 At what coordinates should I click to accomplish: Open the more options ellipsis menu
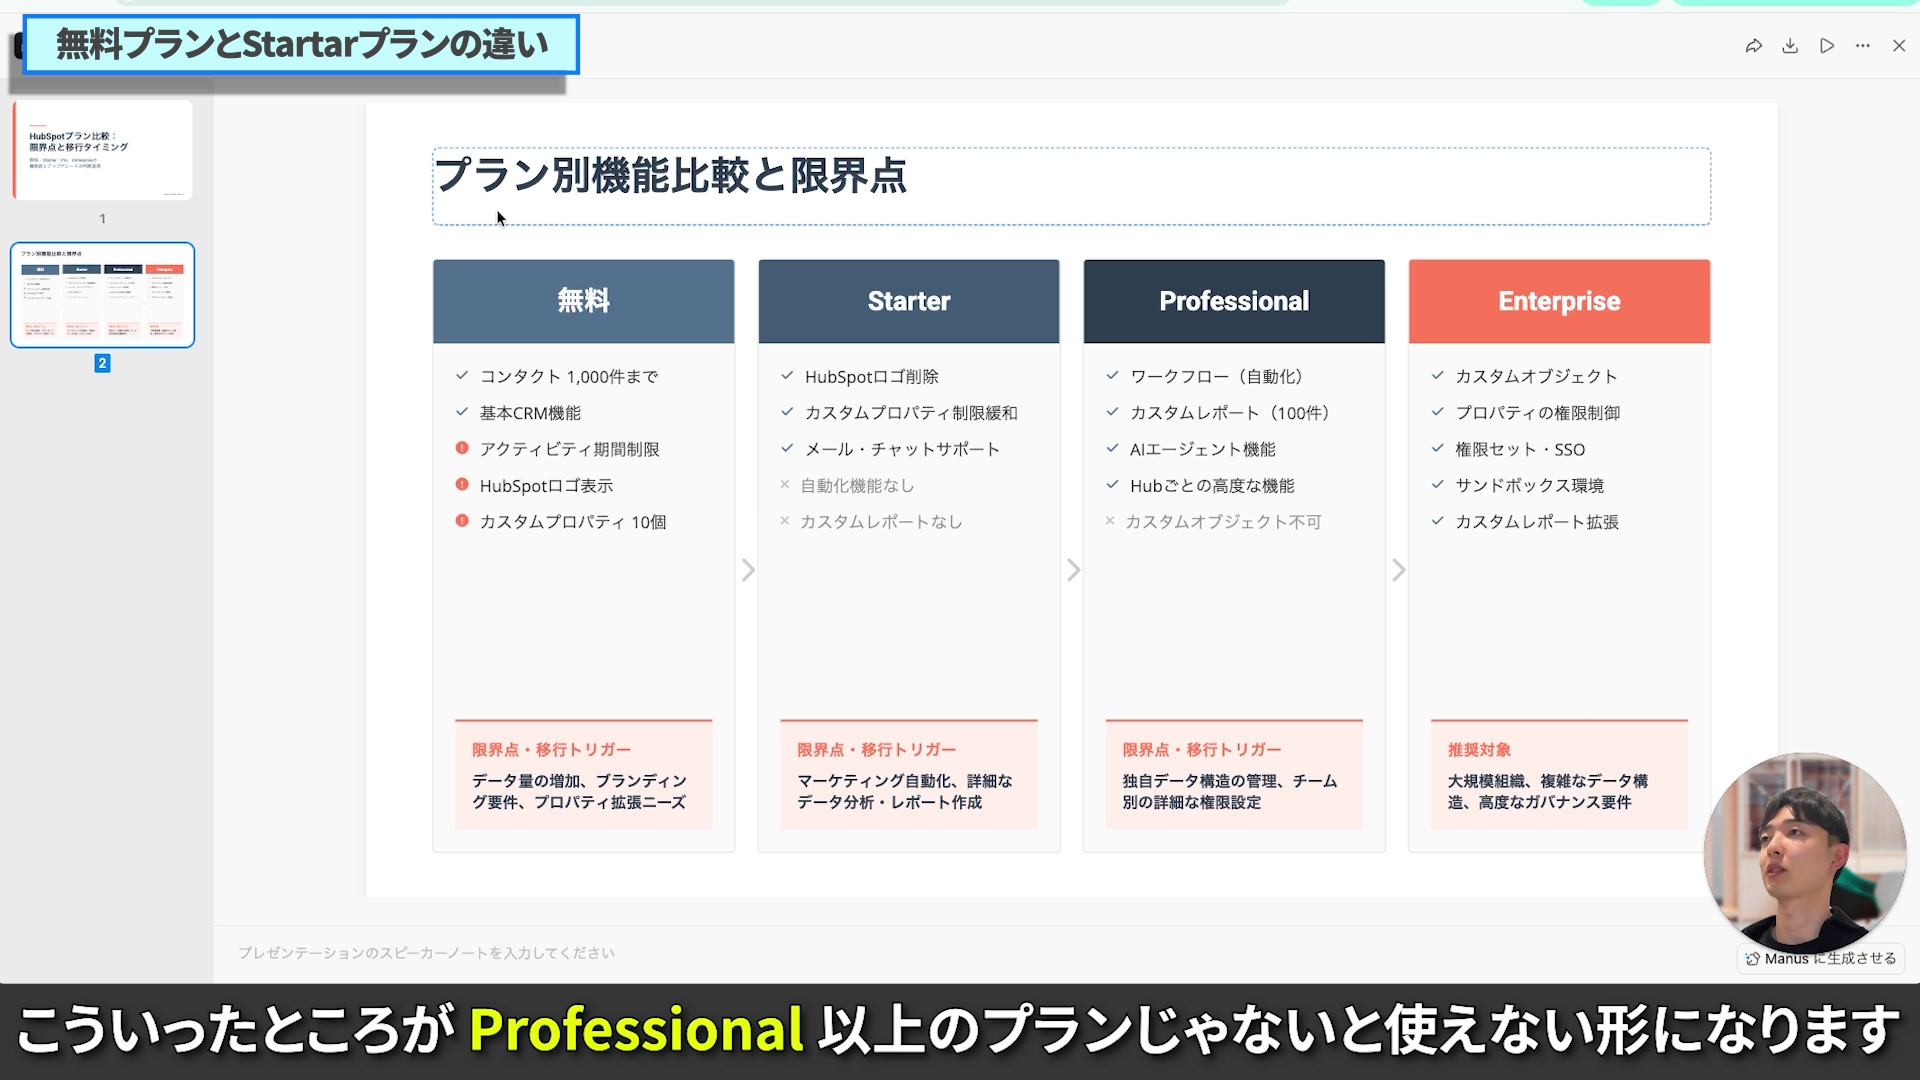[1862, 45]
